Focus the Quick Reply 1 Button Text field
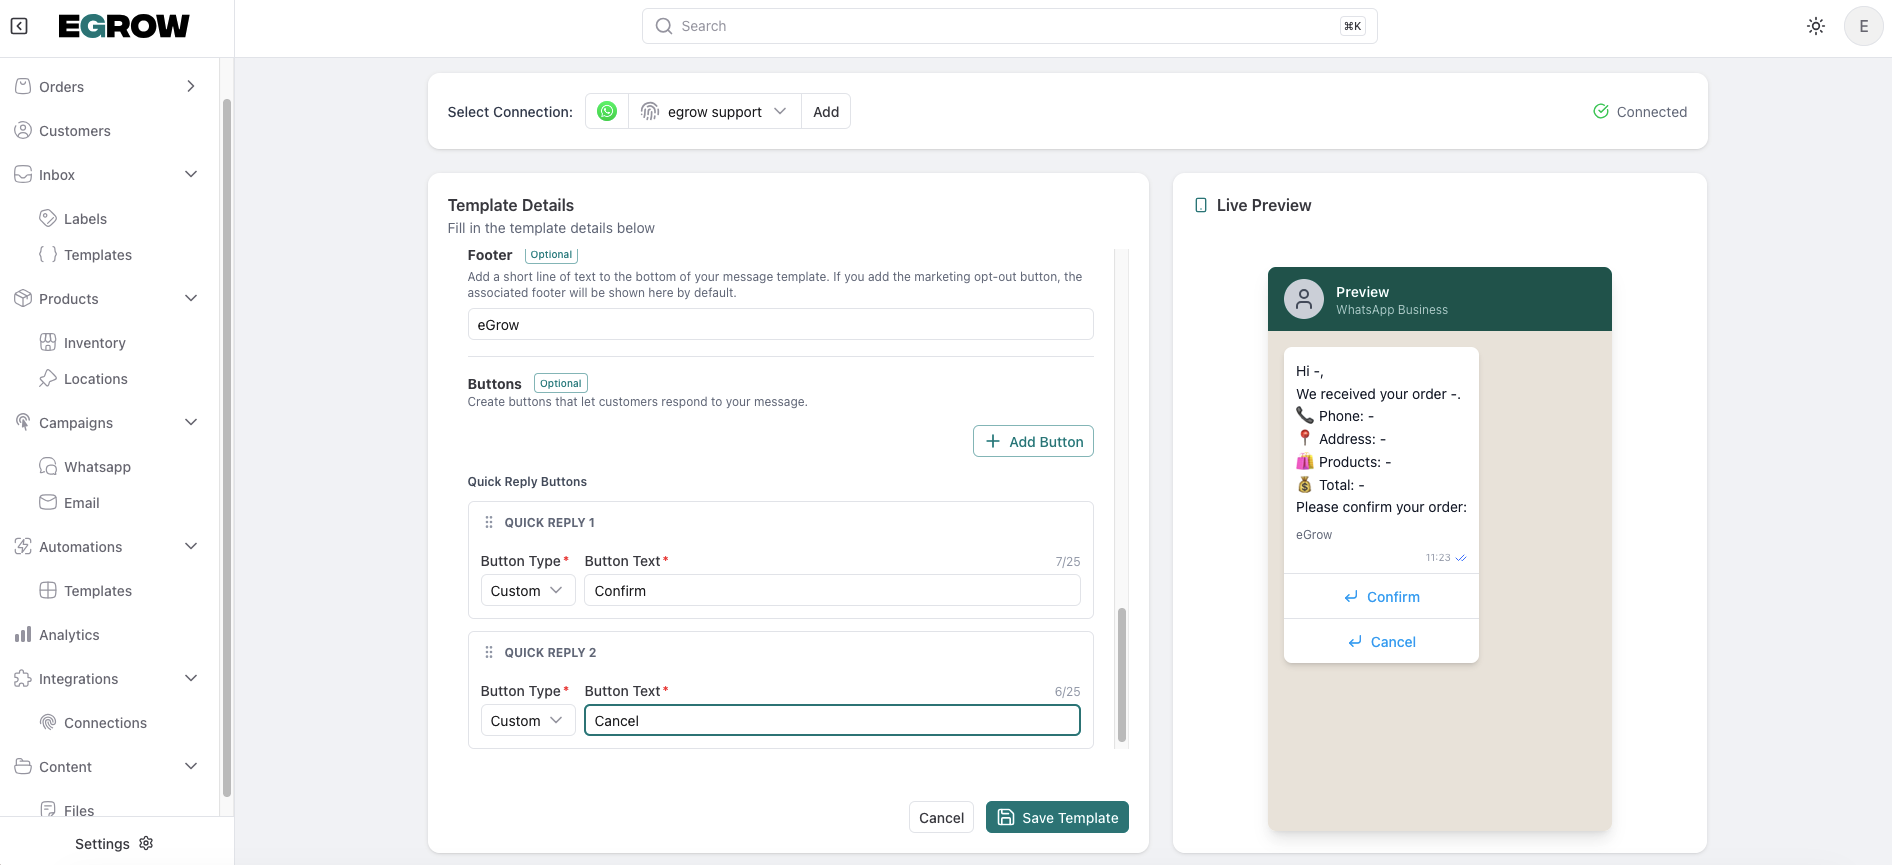This screenshot has height=865, width=1892. tap(832, 590)
